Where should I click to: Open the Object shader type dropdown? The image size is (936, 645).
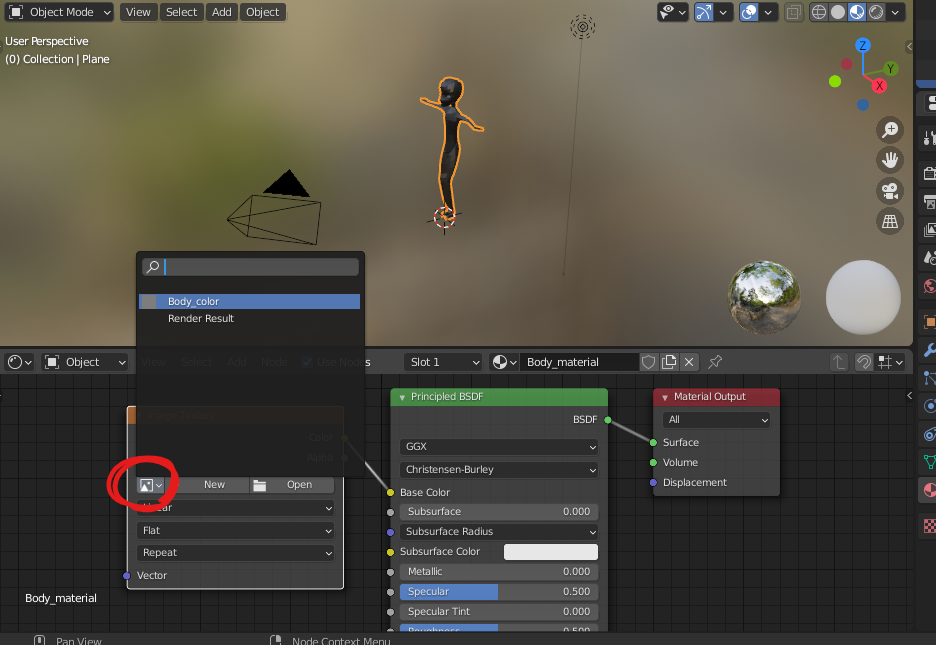[85, 362]
